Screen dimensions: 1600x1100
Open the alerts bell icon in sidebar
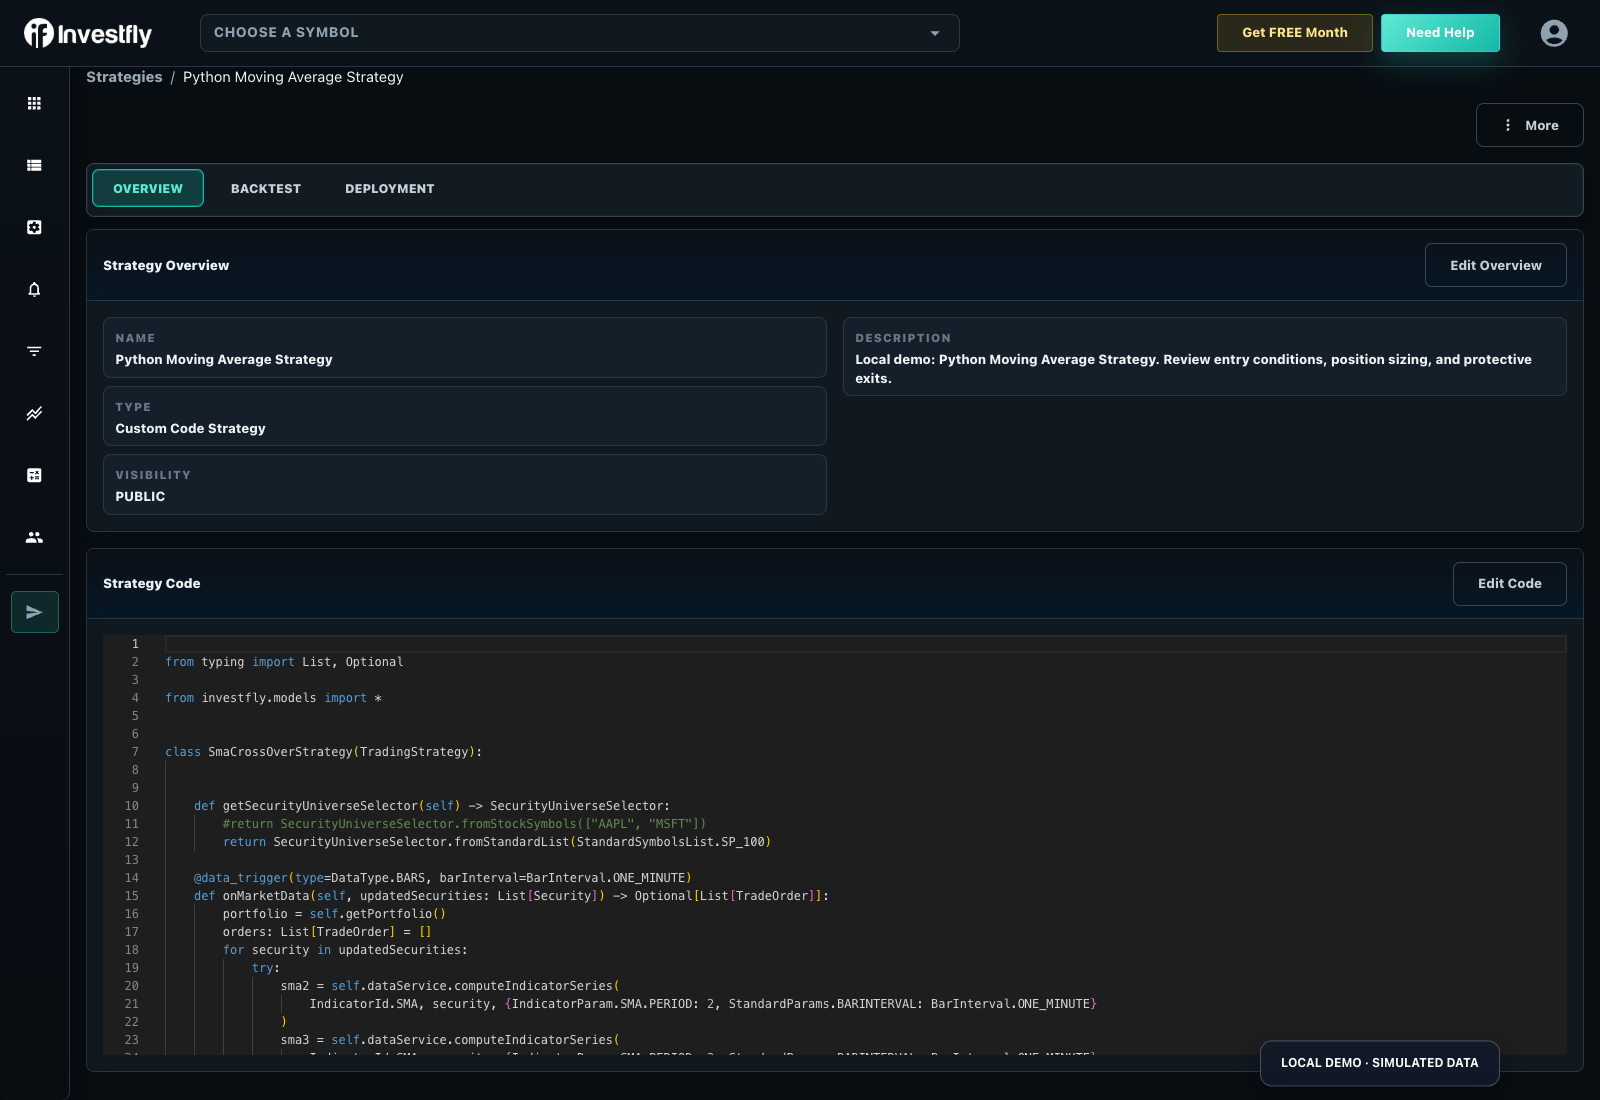pos(34,289)
